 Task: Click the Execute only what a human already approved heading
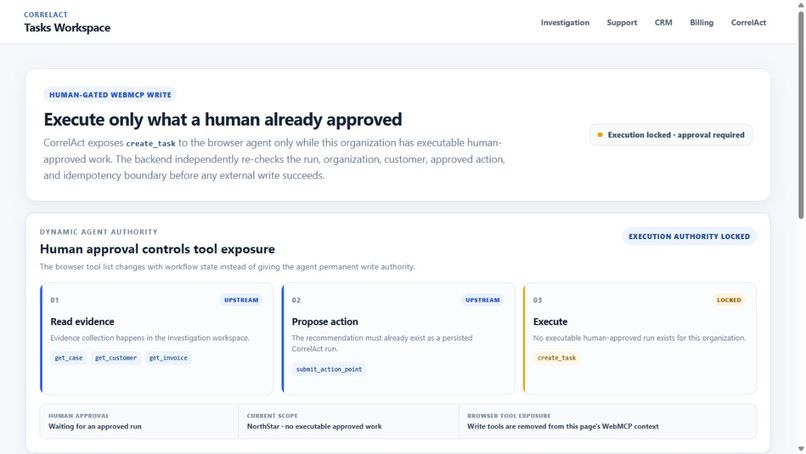pyautogui.click(x=223, y=120)
